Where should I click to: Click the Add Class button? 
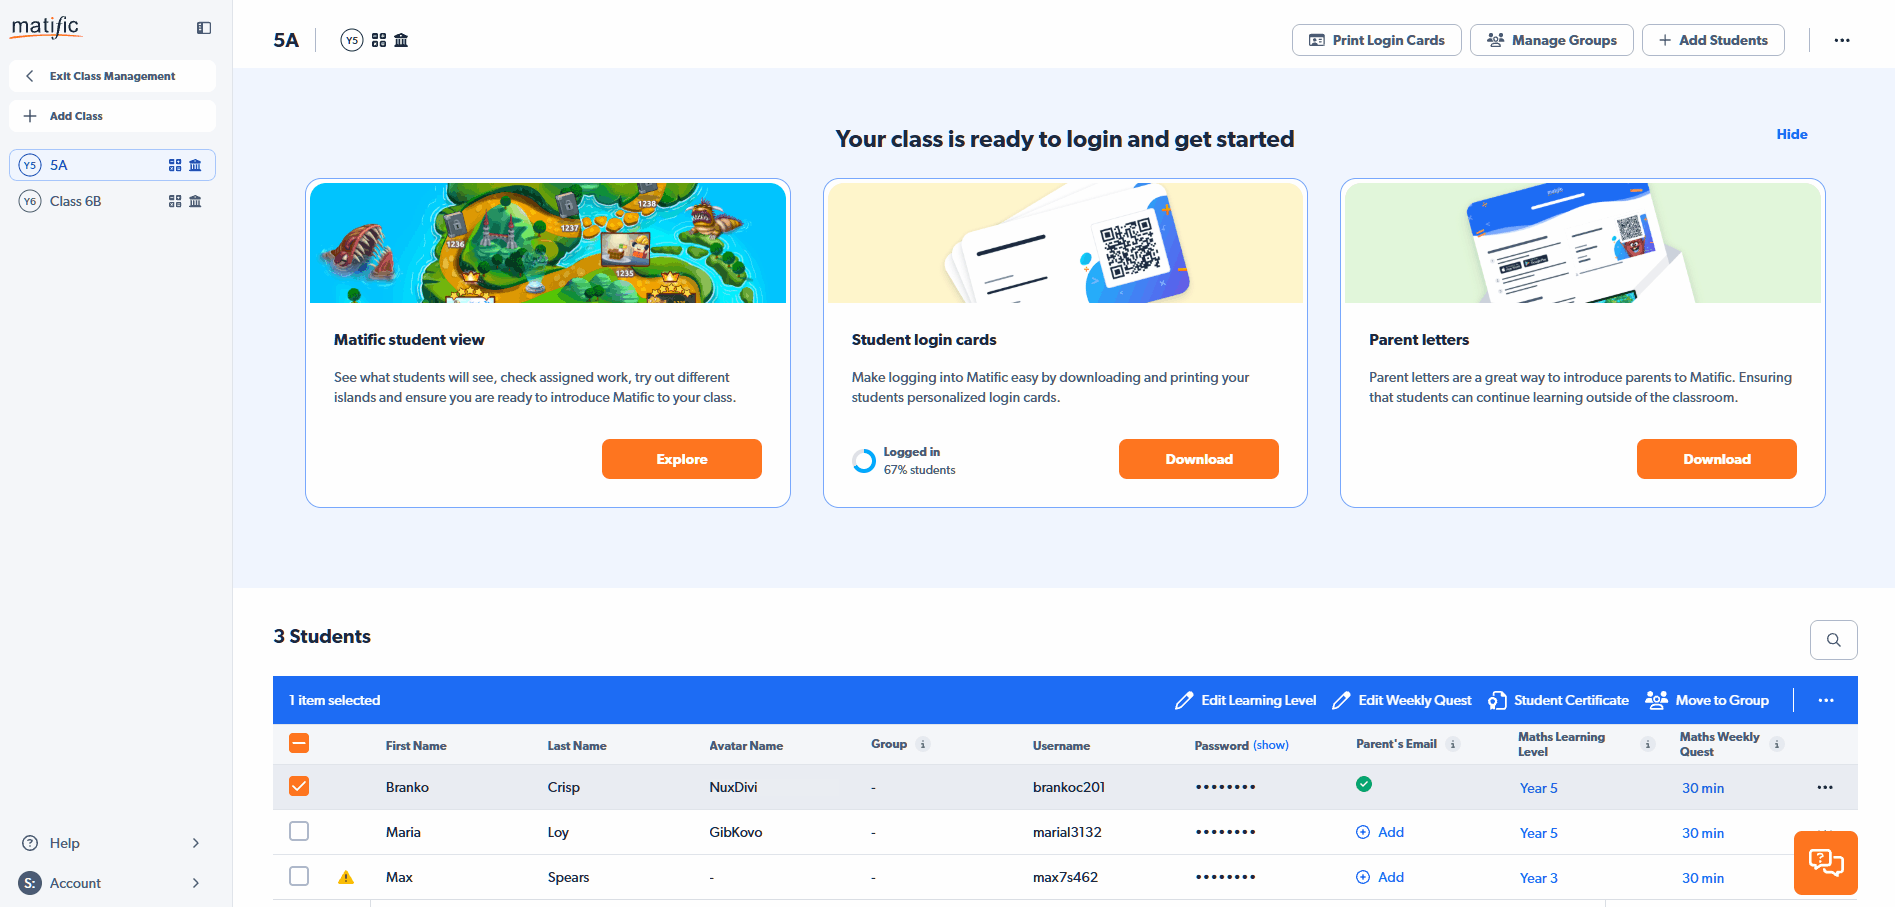click(112, 116)
